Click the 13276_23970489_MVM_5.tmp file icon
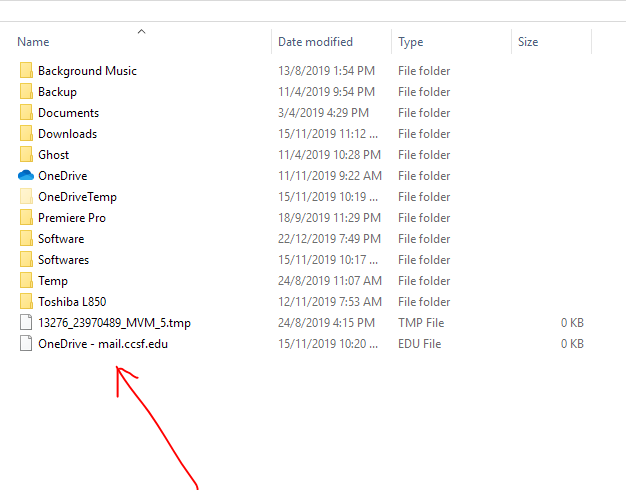This screenshot has height=490, width=626. [26, 322]
